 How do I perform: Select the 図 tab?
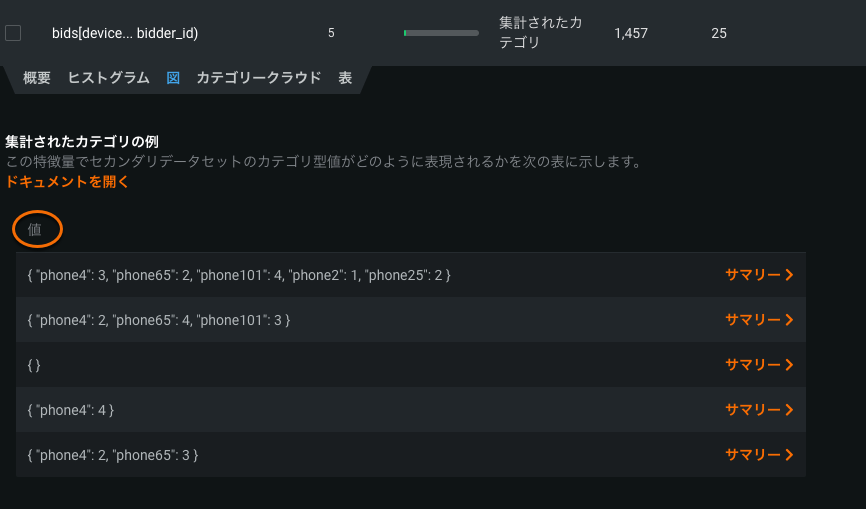click(x=173, y=78)
